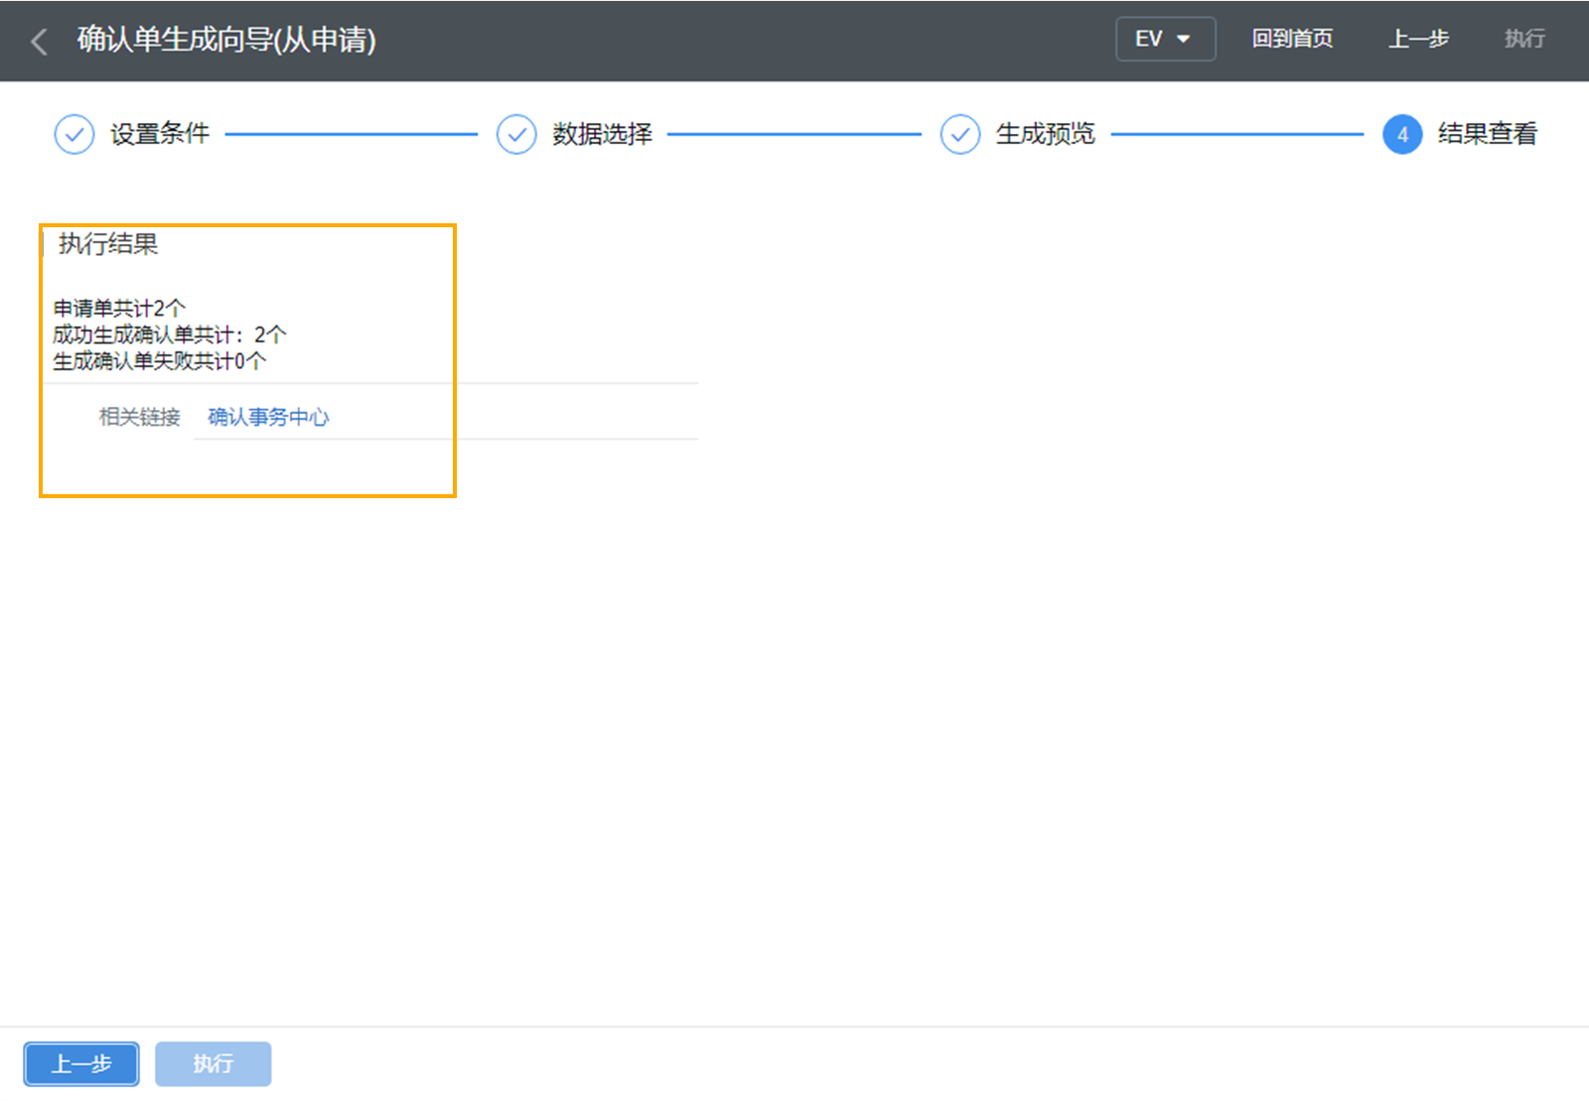This screenshot has height=1101, width=1589.
Task: Click the step 4 circle icon
Action: pyautogui.click(x=1402, y=134)
